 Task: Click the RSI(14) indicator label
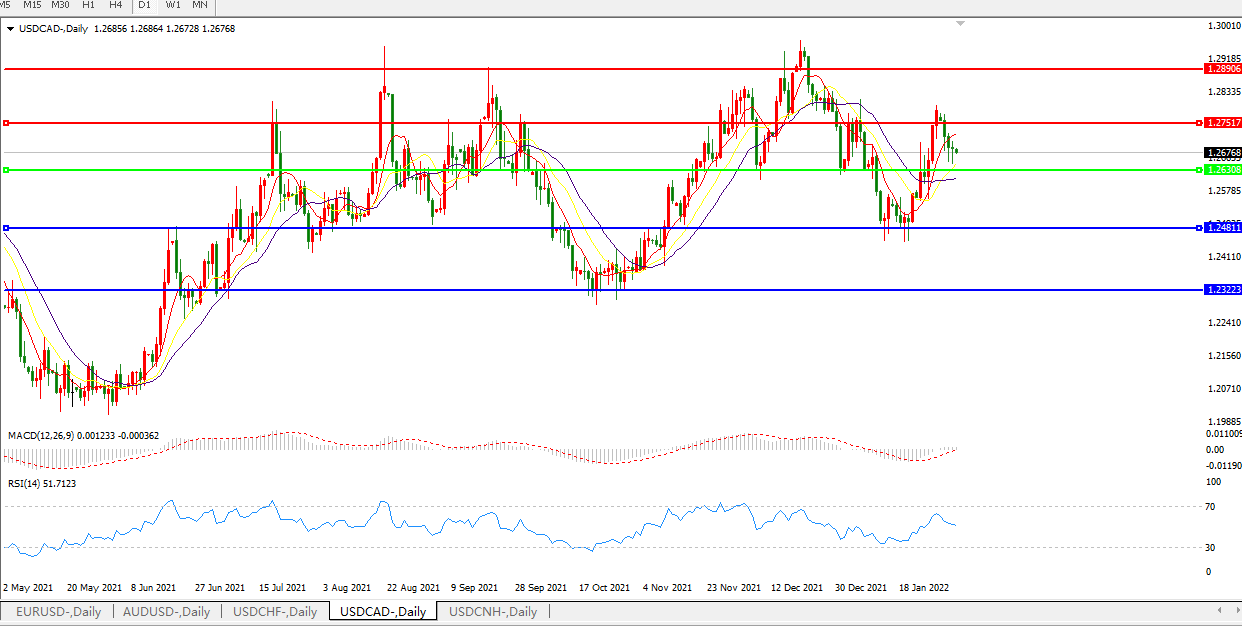(x=42, y=483)
